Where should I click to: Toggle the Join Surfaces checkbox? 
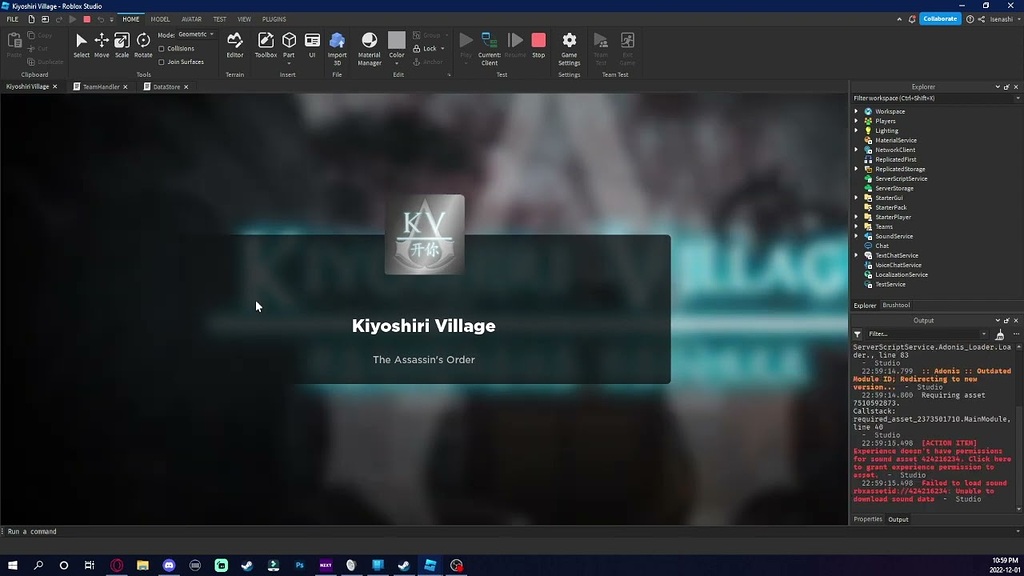[x=161, y=62]
